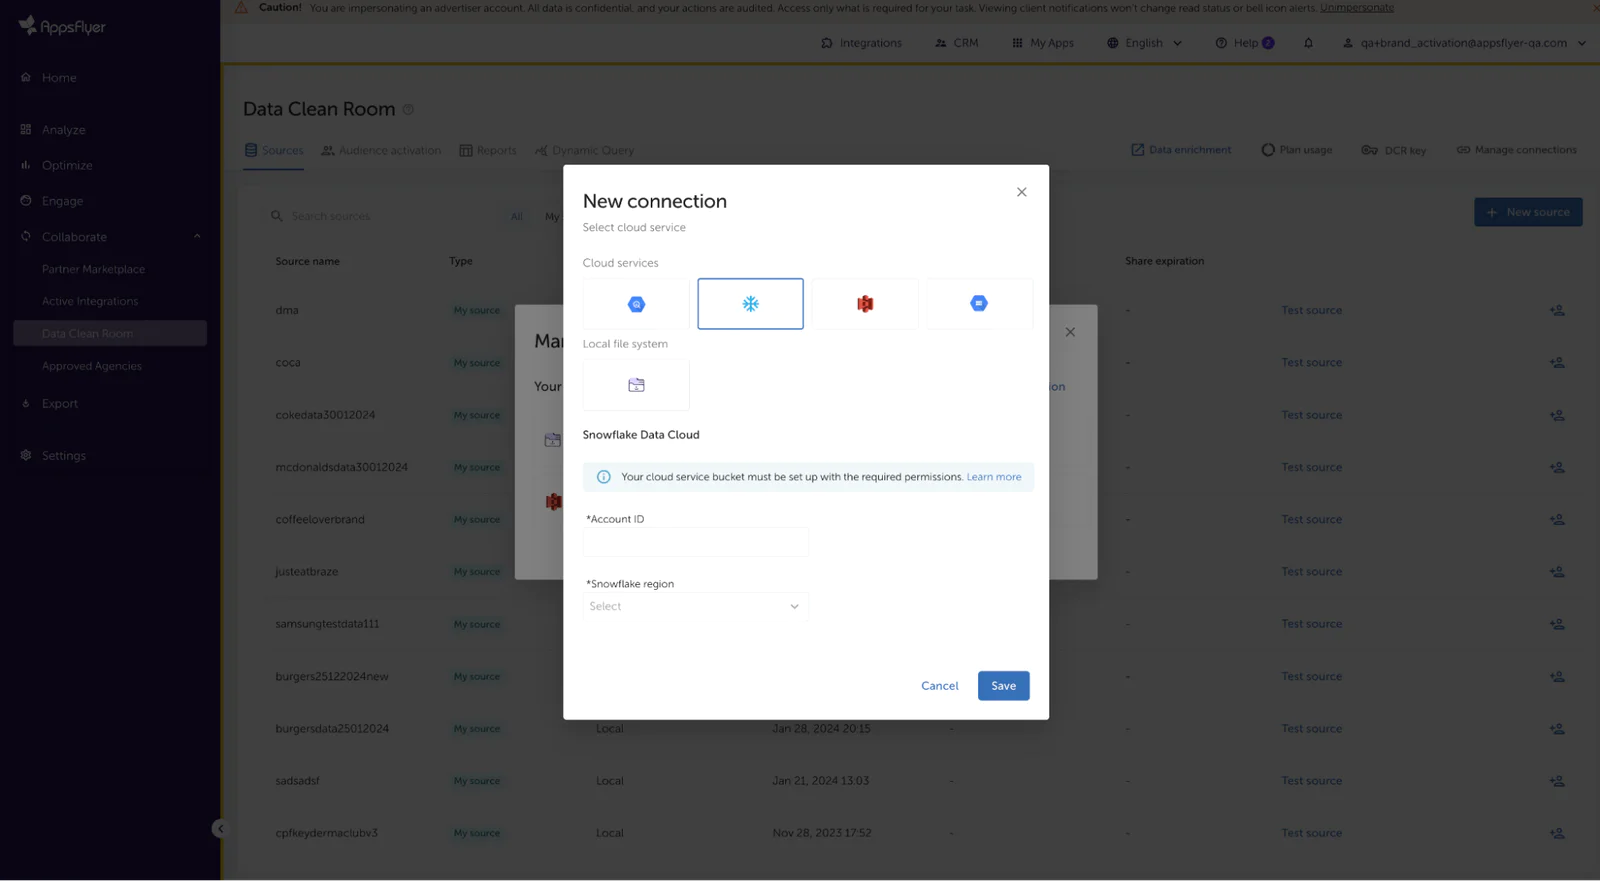Click the source name cpfkeydermaclubv3

click(x=326, y=833)
